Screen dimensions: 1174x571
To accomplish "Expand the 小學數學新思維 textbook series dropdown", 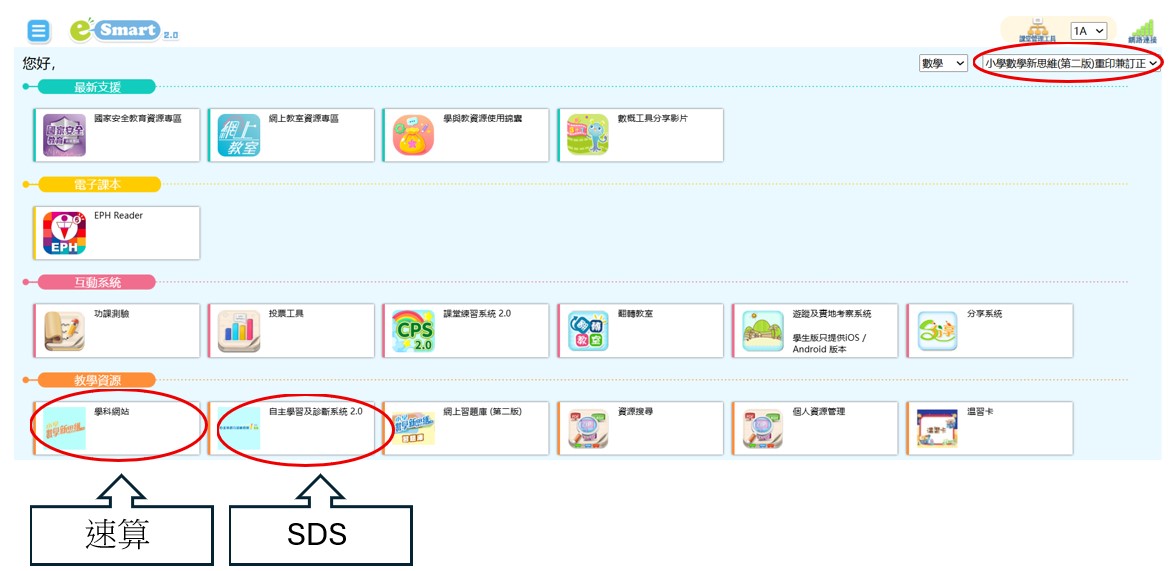I will pos(1070,63).
